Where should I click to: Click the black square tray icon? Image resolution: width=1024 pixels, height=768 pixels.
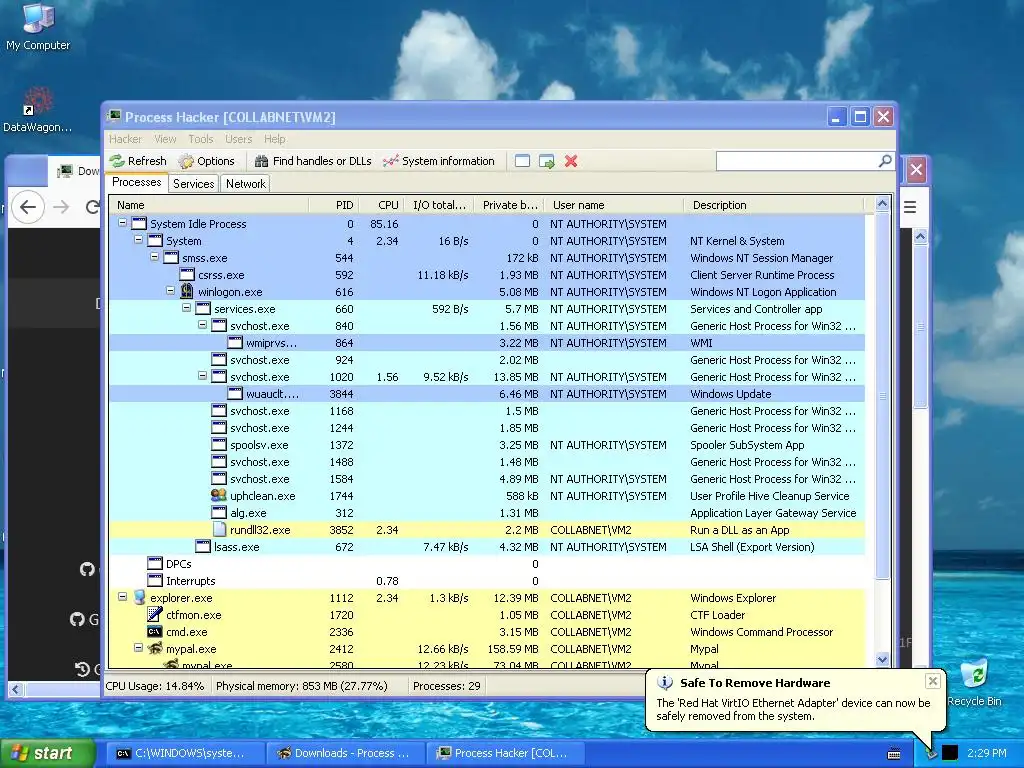950,753
